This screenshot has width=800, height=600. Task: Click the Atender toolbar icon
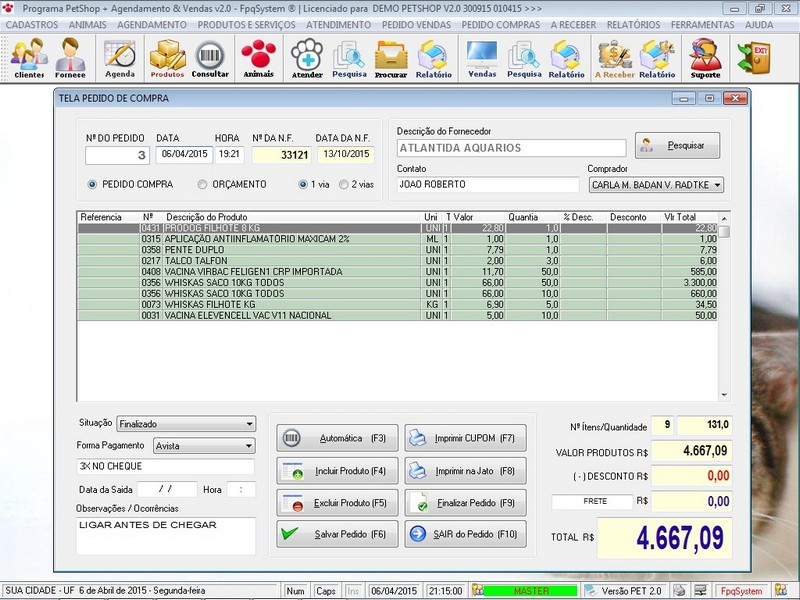(x=307, y=58)
